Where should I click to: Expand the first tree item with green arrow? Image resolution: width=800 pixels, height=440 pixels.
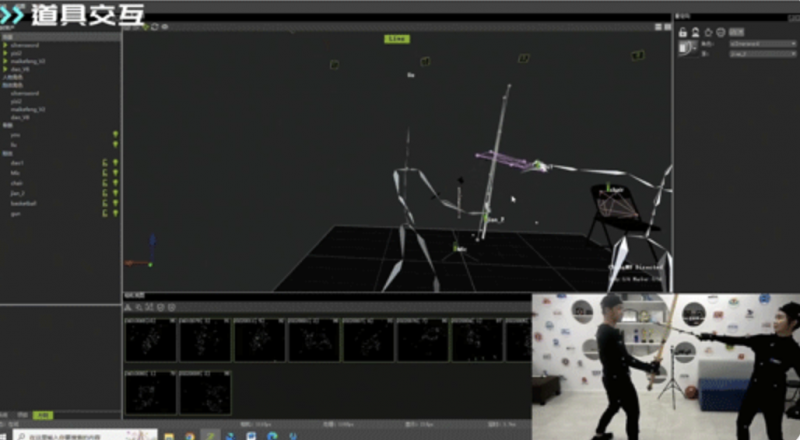tap(6, 45)
